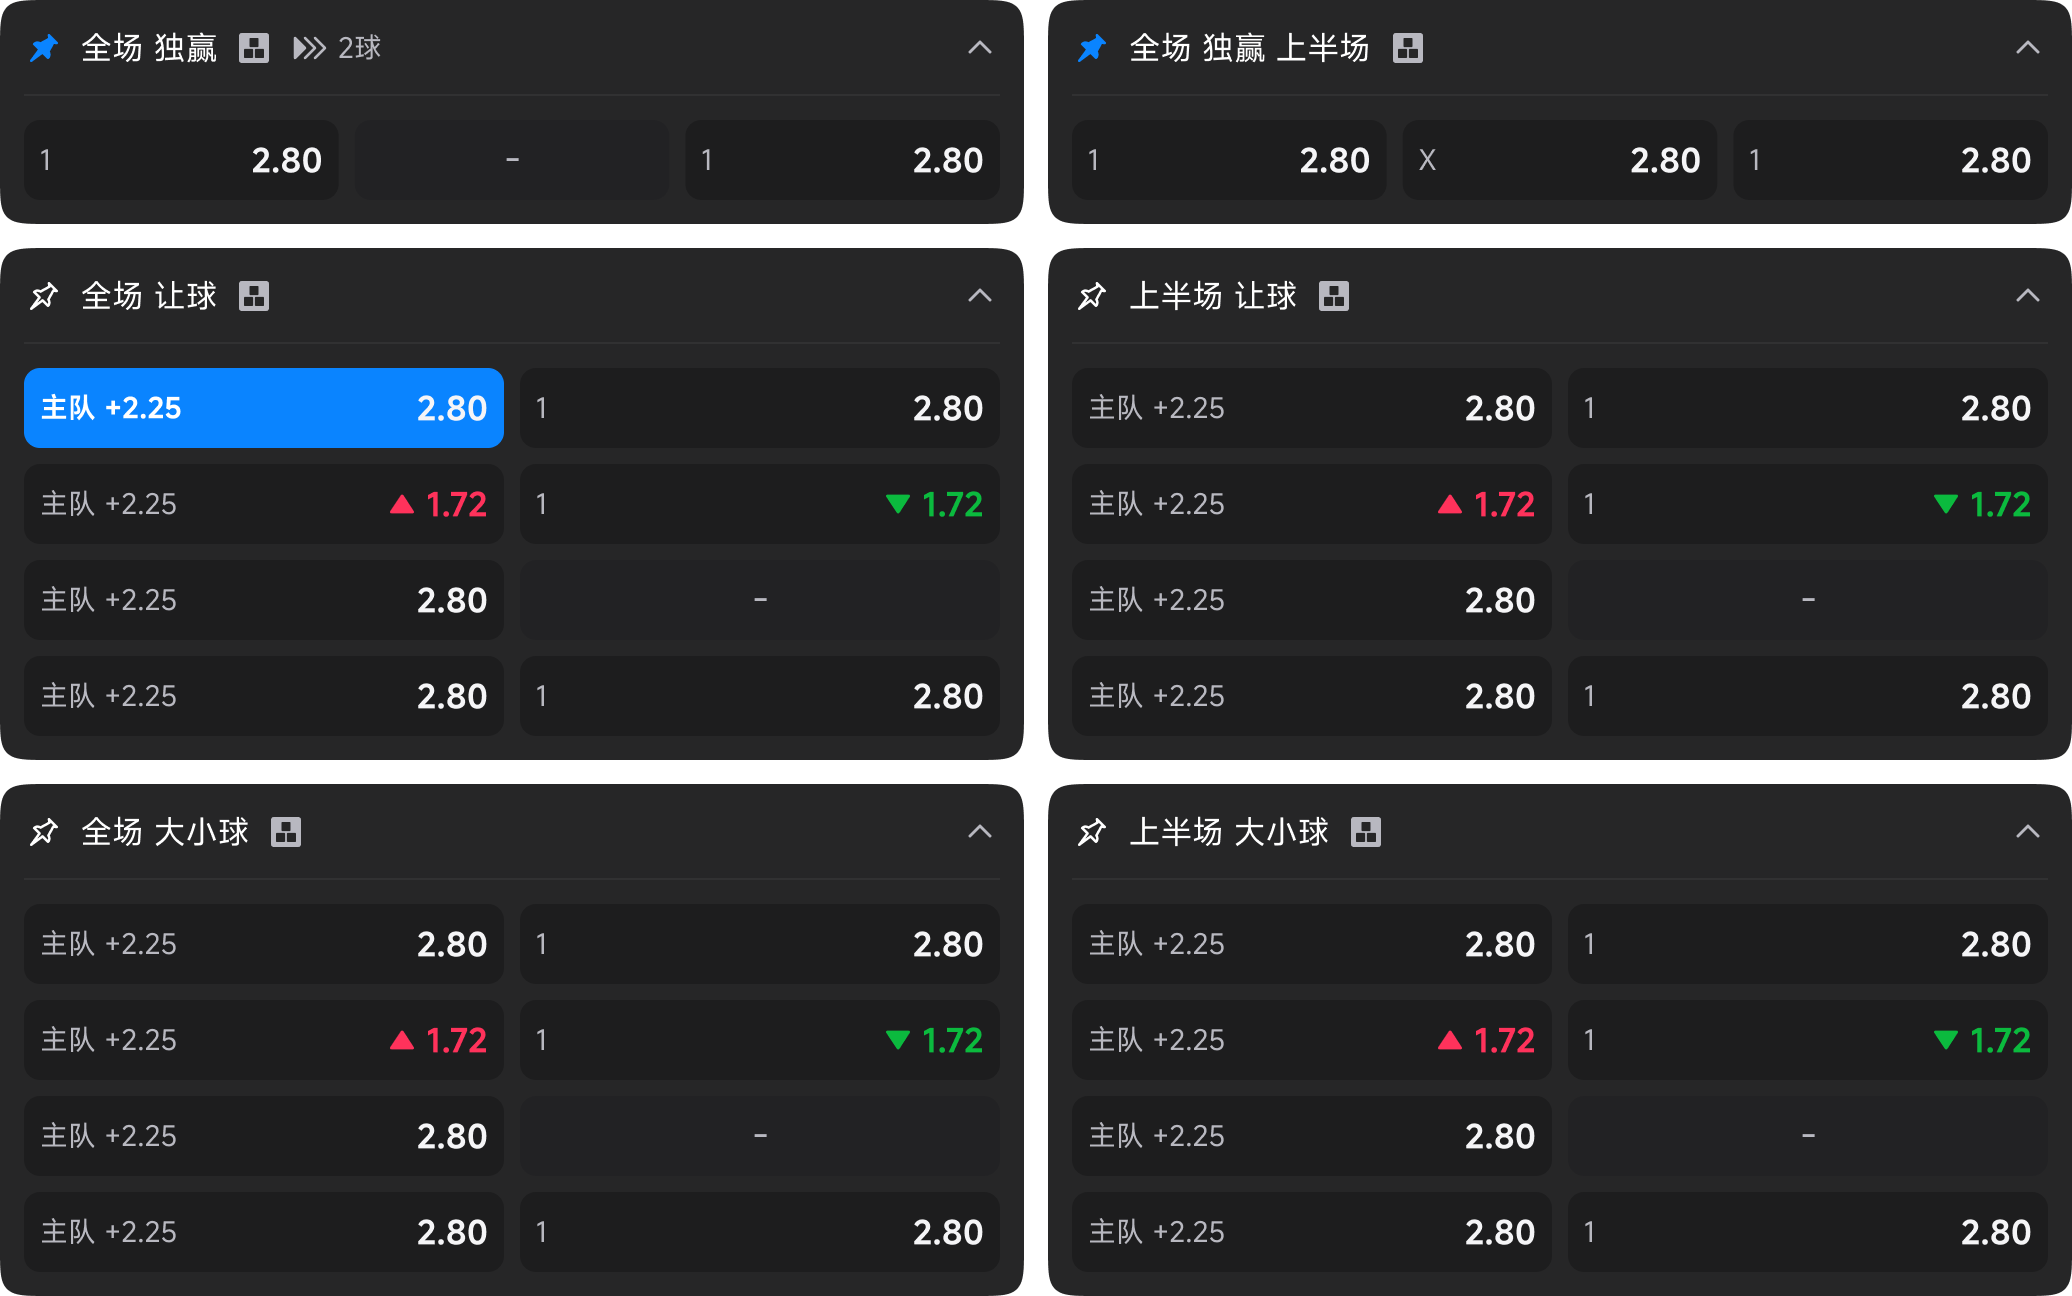Image resolution: width=2072 pixels, height=1296 pixels.
Task: Select highlighted 主队 +2.25 bet at 2.80
Action: pyautogui.click(x=264, y=408)
